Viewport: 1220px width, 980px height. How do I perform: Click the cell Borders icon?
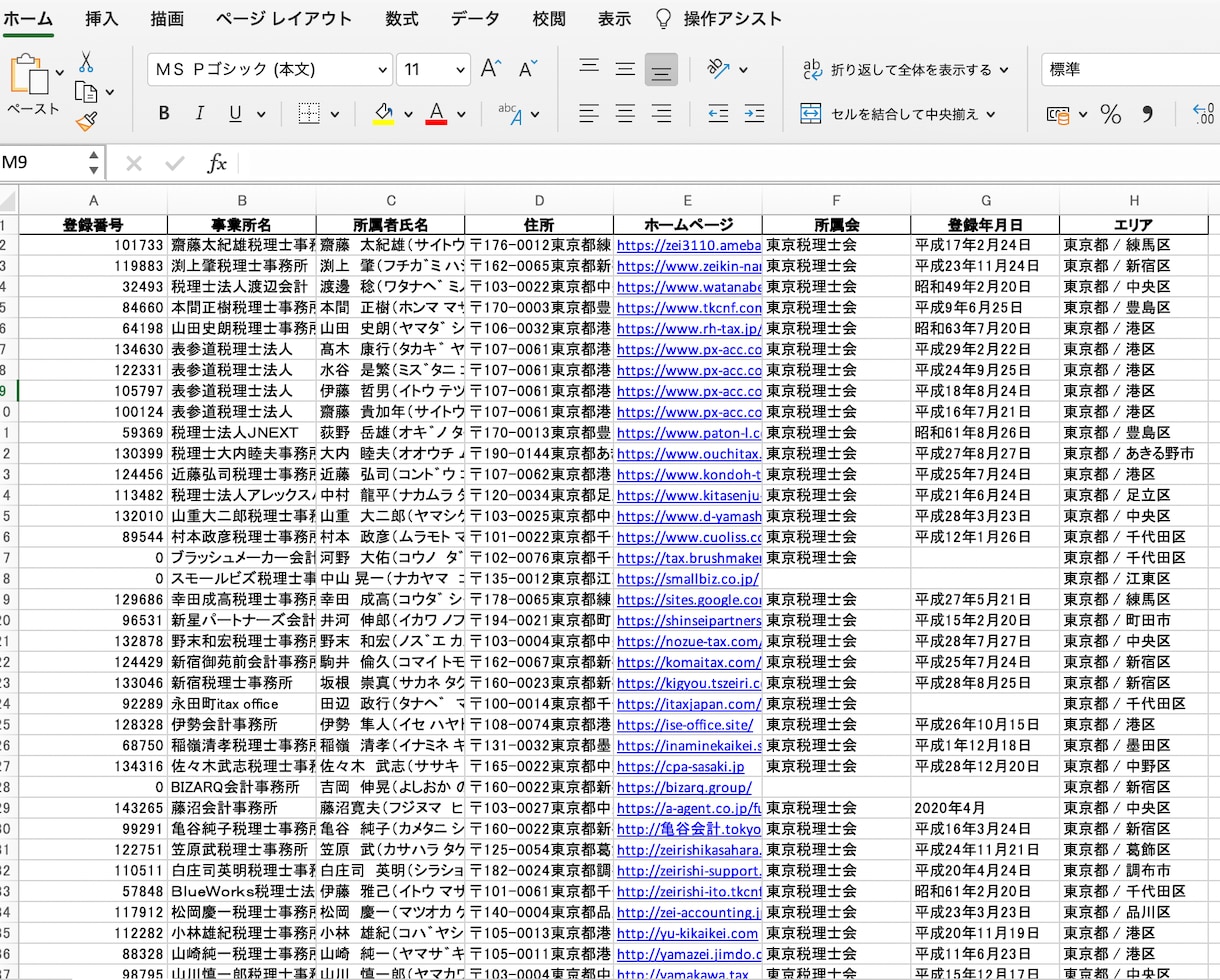(x=309, y=114)
